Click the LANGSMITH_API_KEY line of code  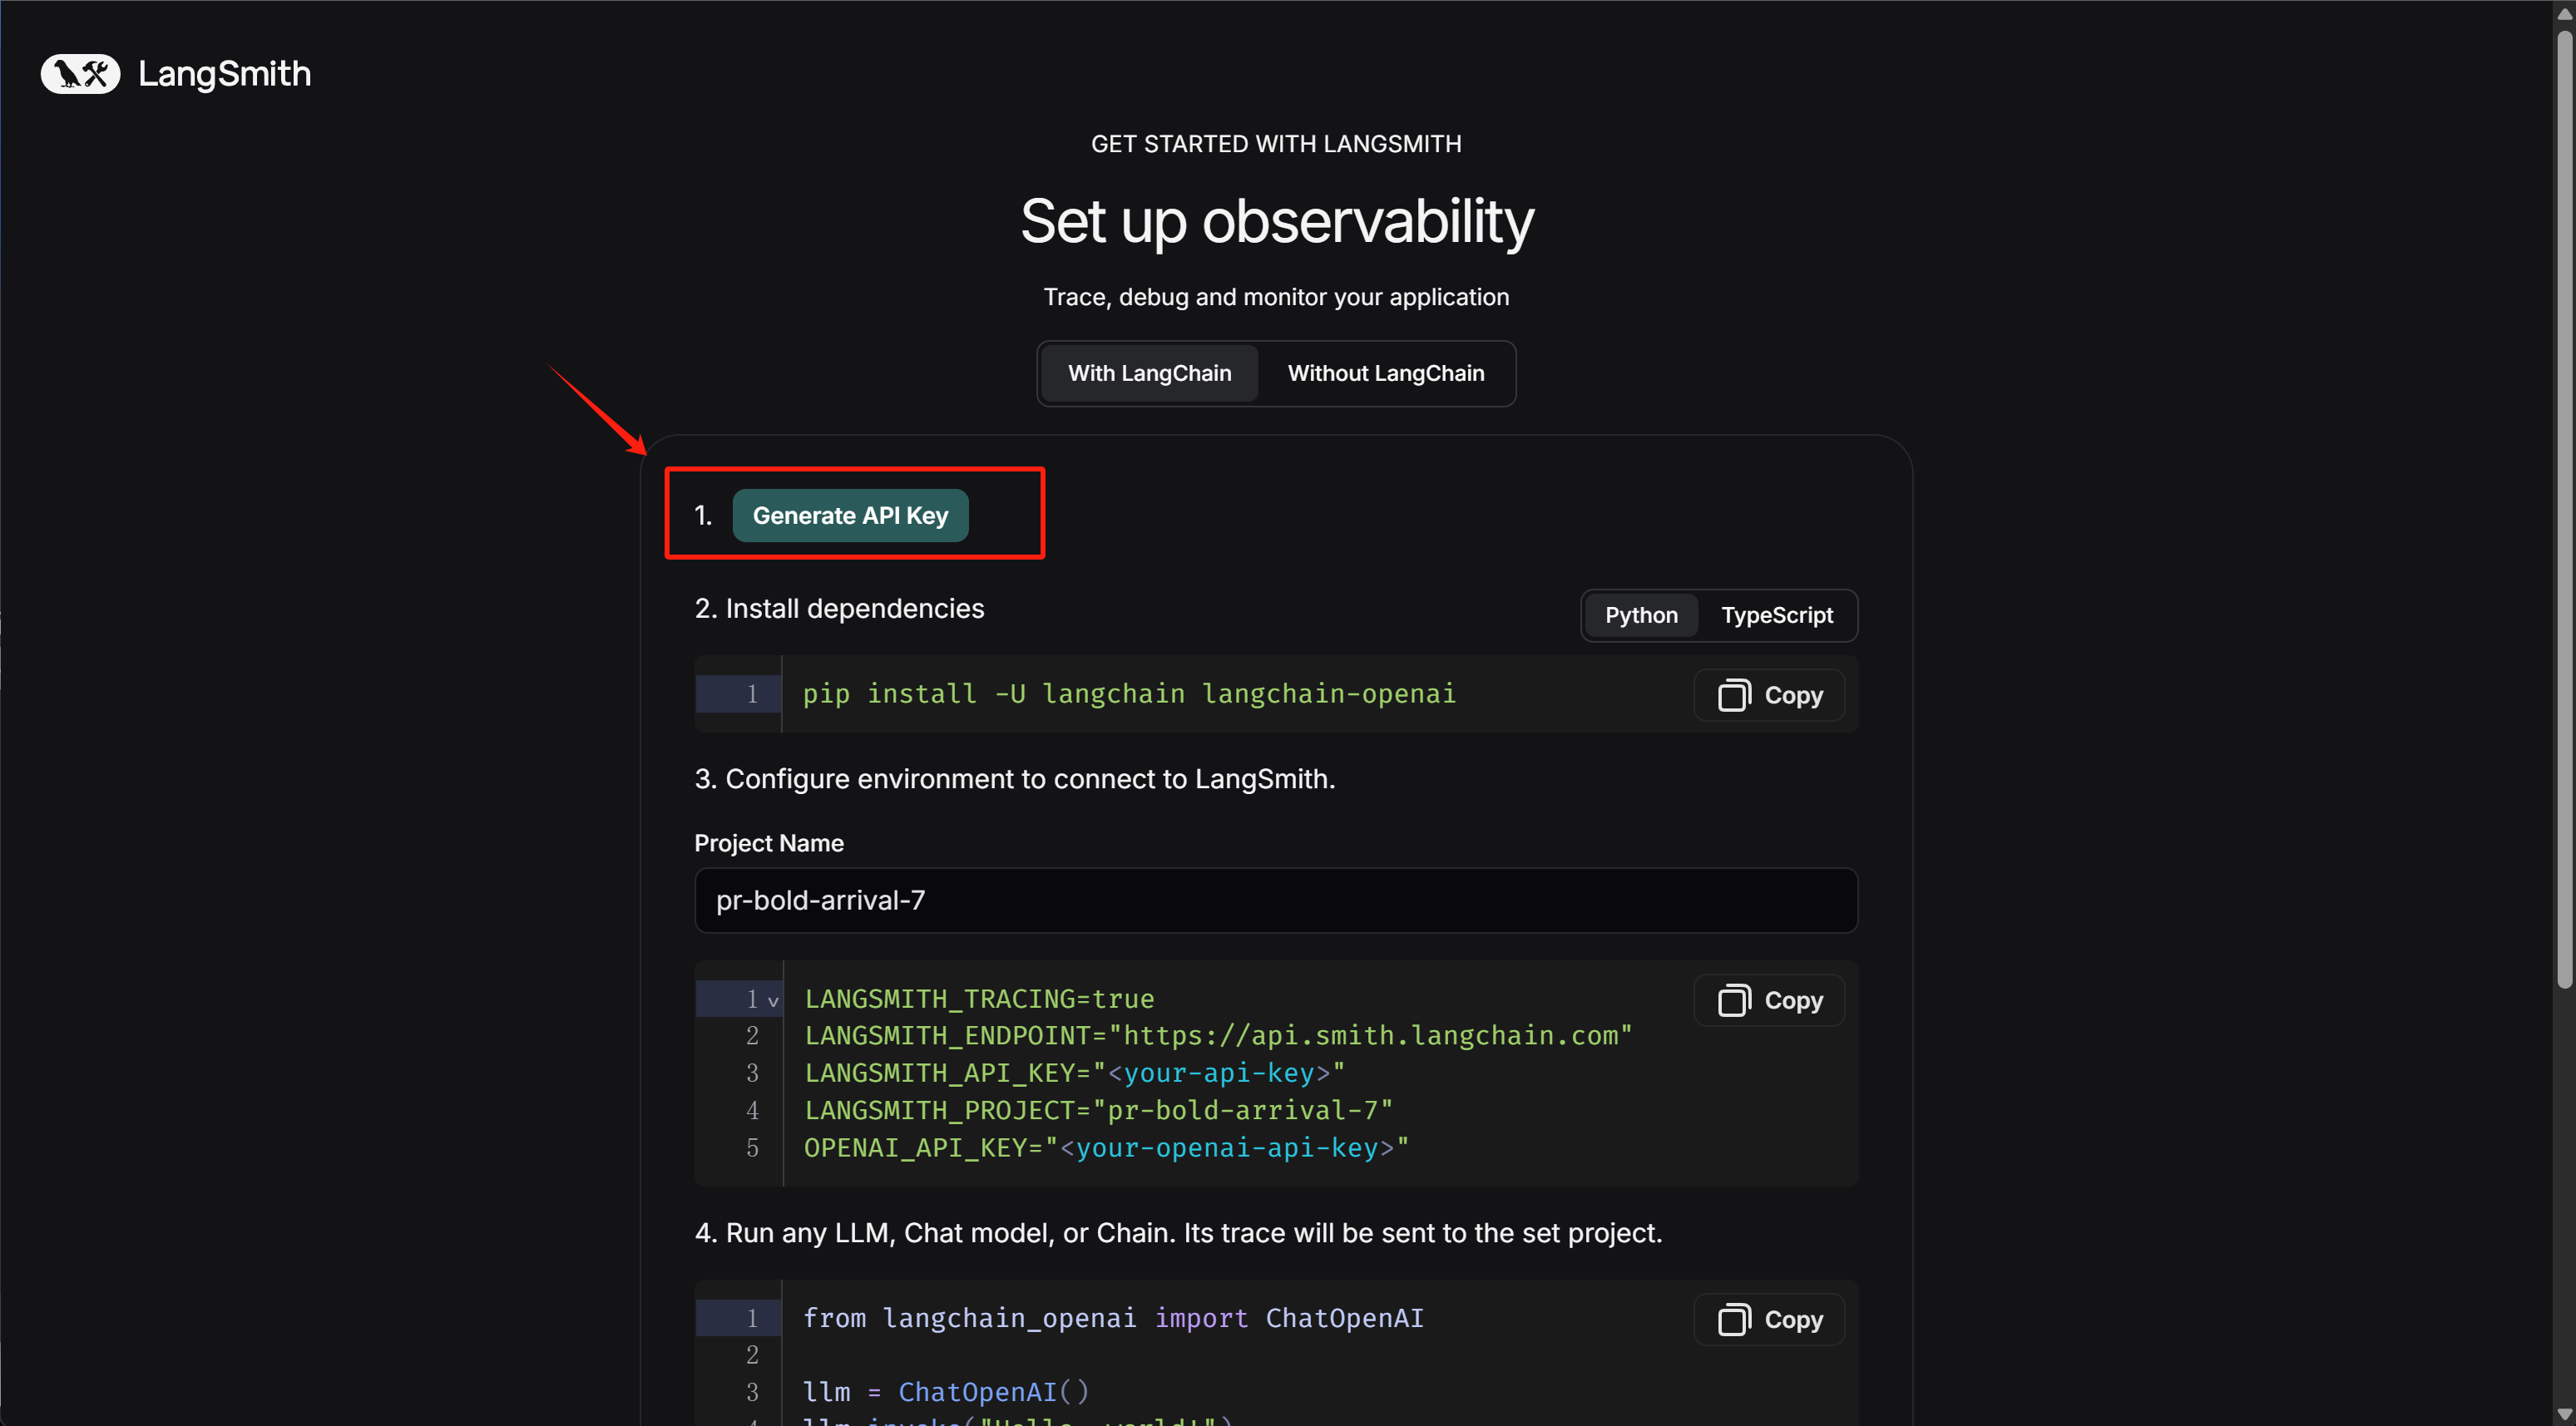click(x=1075, y=1073)
